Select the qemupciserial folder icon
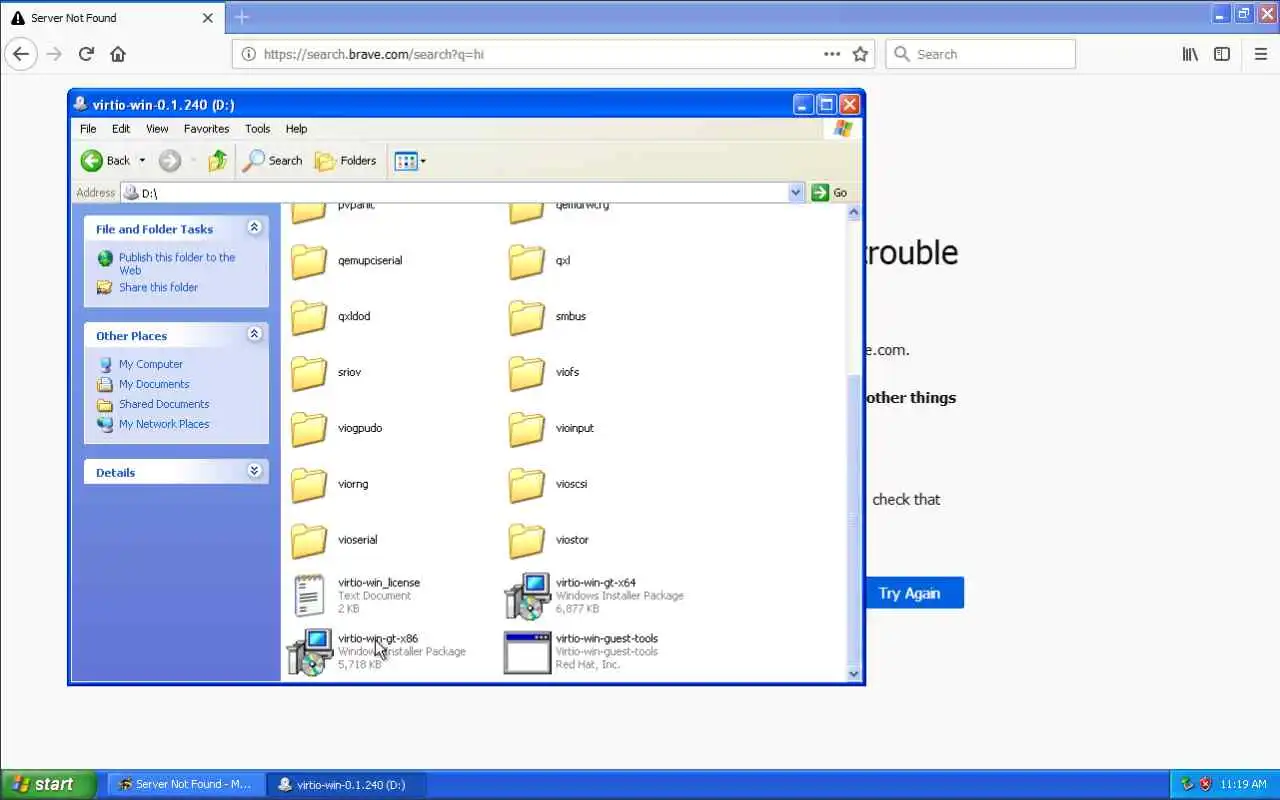This screenshot has height=800, width=1280. [309, 261]
